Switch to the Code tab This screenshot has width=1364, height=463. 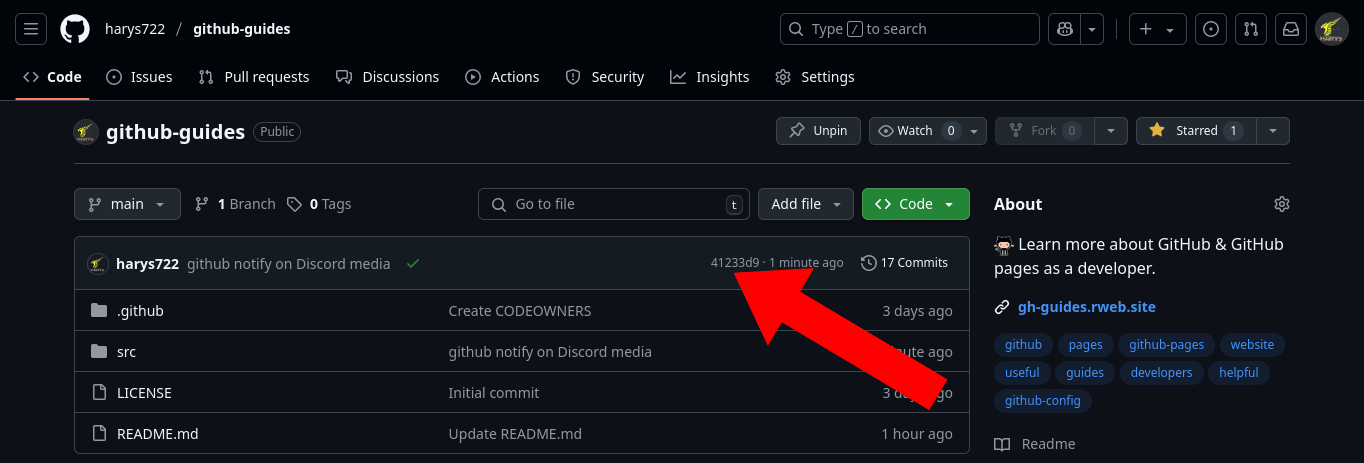point(52,77)
